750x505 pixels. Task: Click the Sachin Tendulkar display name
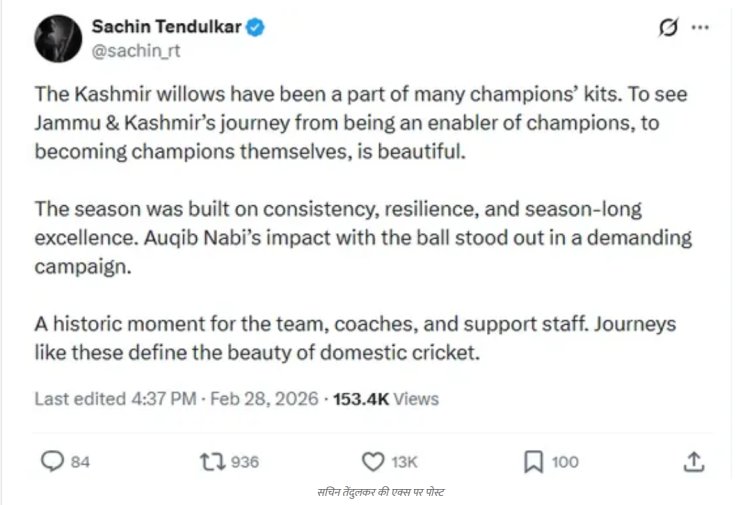pos(166,27)
